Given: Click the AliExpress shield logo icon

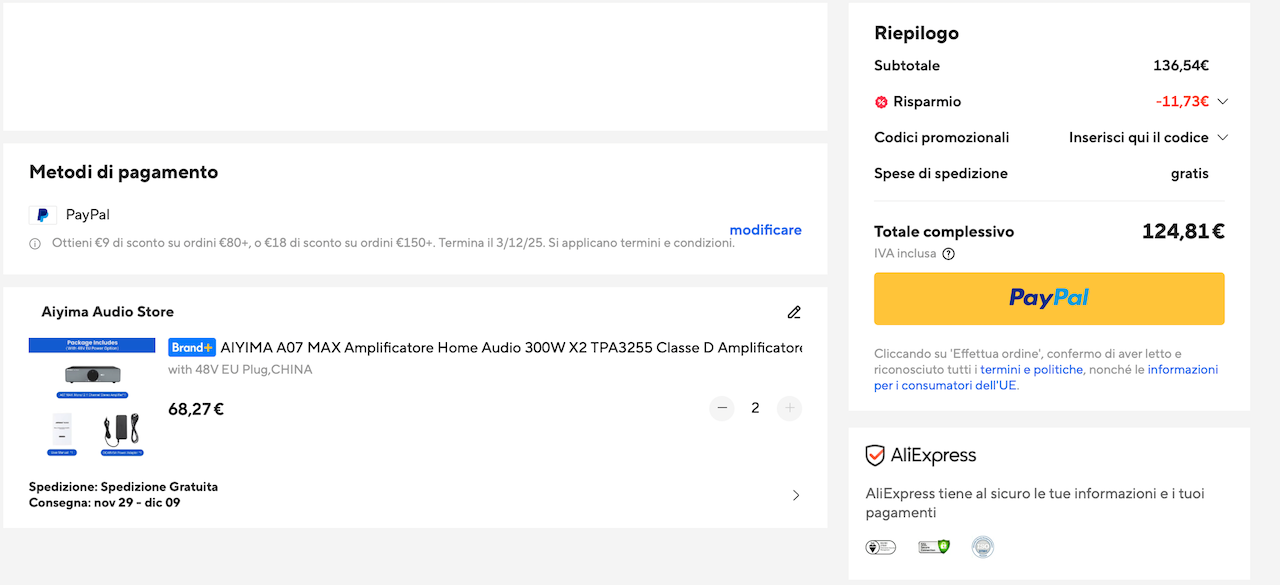Looking at the screenshot, I should click(875, 456).
